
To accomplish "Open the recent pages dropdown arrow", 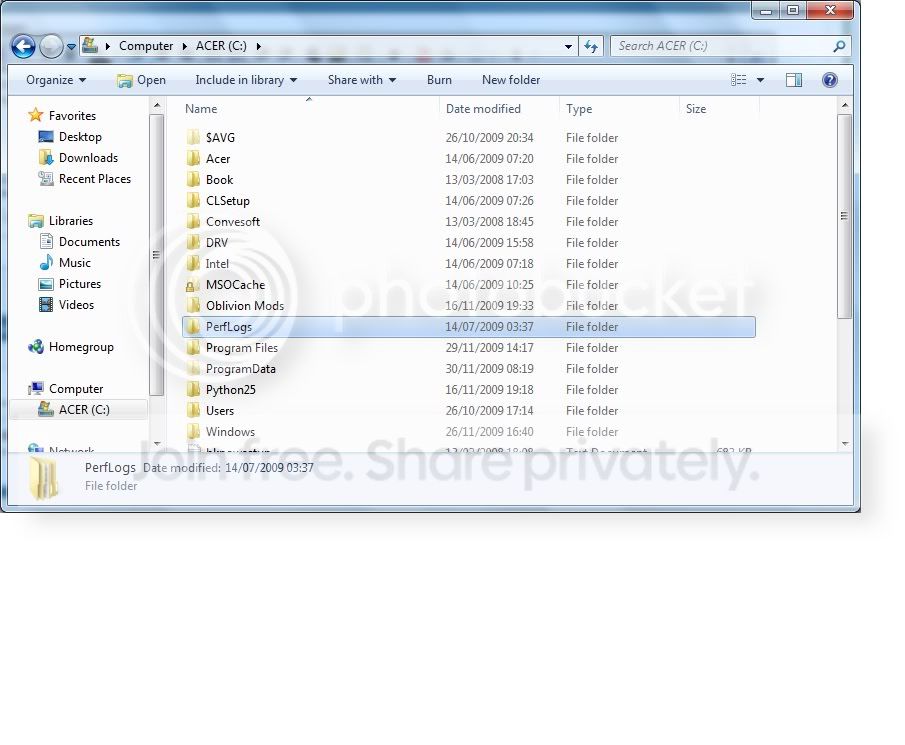I will point(71,47).
